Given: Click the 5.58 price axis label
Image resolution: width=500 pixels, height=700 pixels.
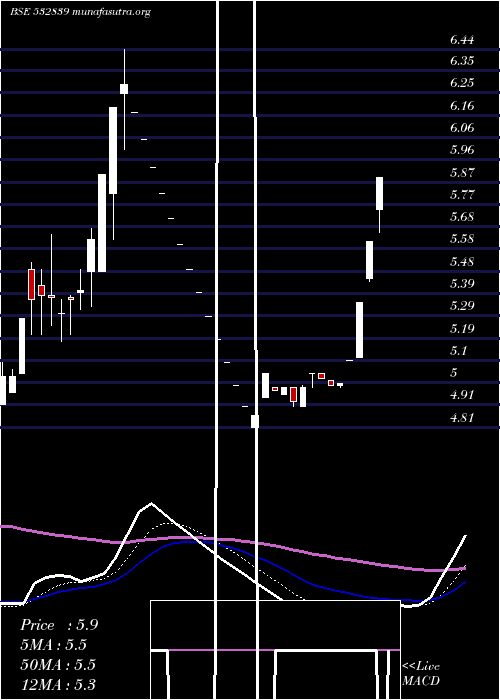Looking at the screenshot, I should pos(462,239).
